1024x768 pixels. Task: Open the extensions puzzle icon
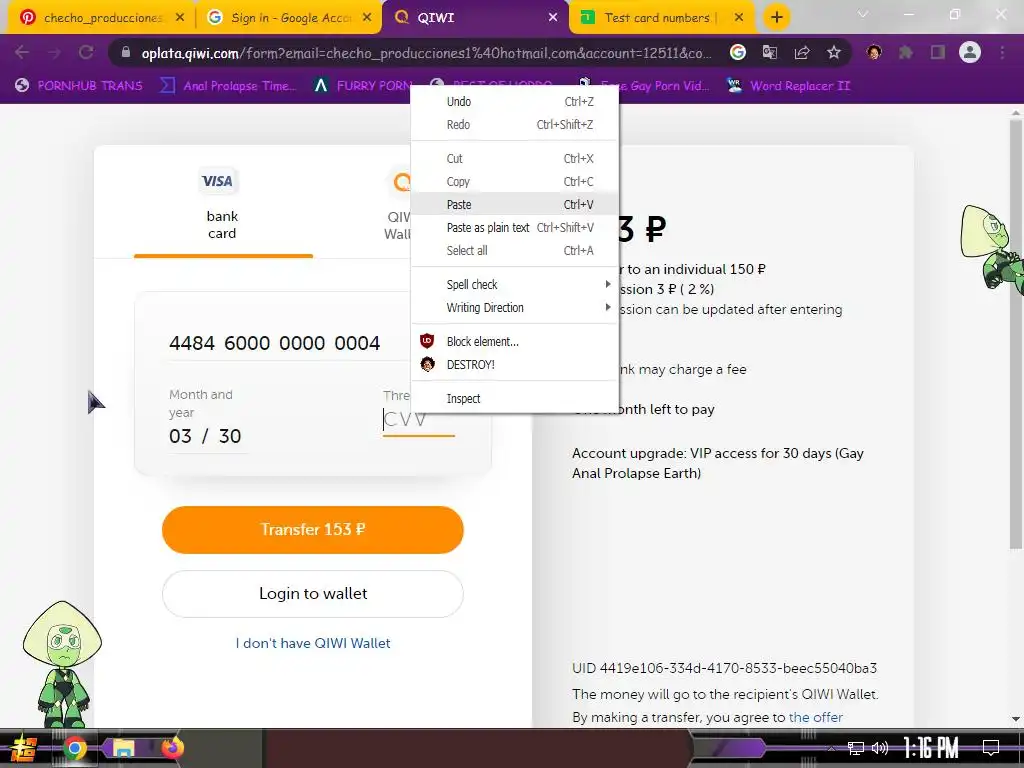tap(906, 52)
